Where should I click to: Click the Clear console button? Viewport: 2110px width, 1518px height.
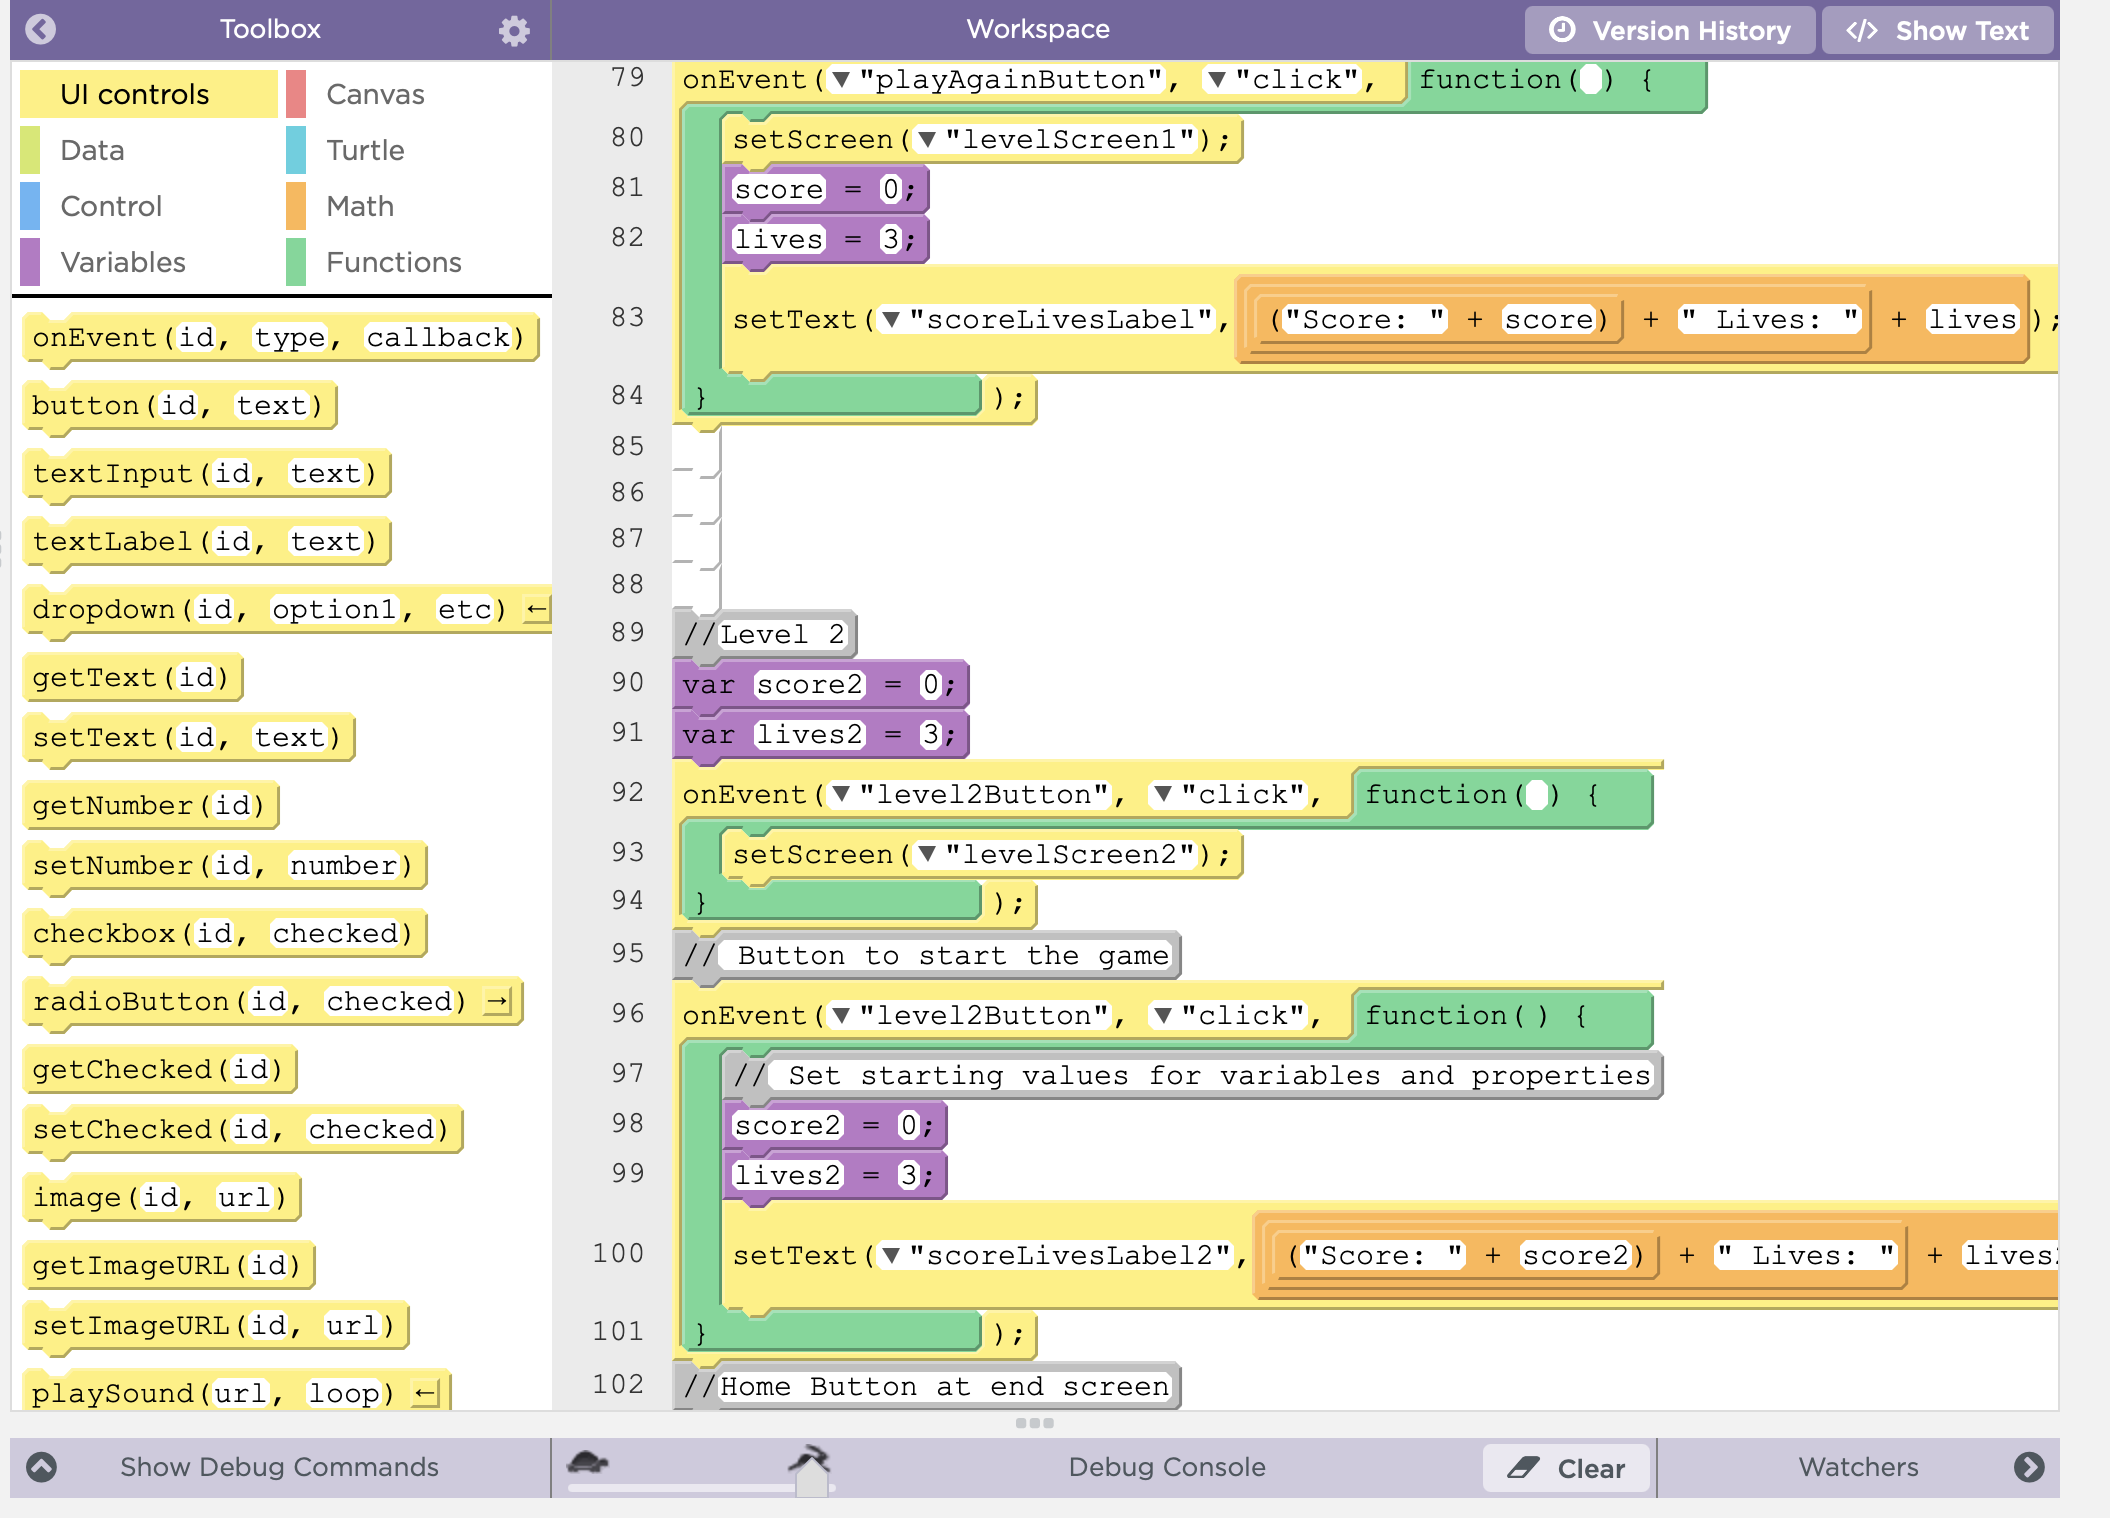click(x=1566, y=1468)
